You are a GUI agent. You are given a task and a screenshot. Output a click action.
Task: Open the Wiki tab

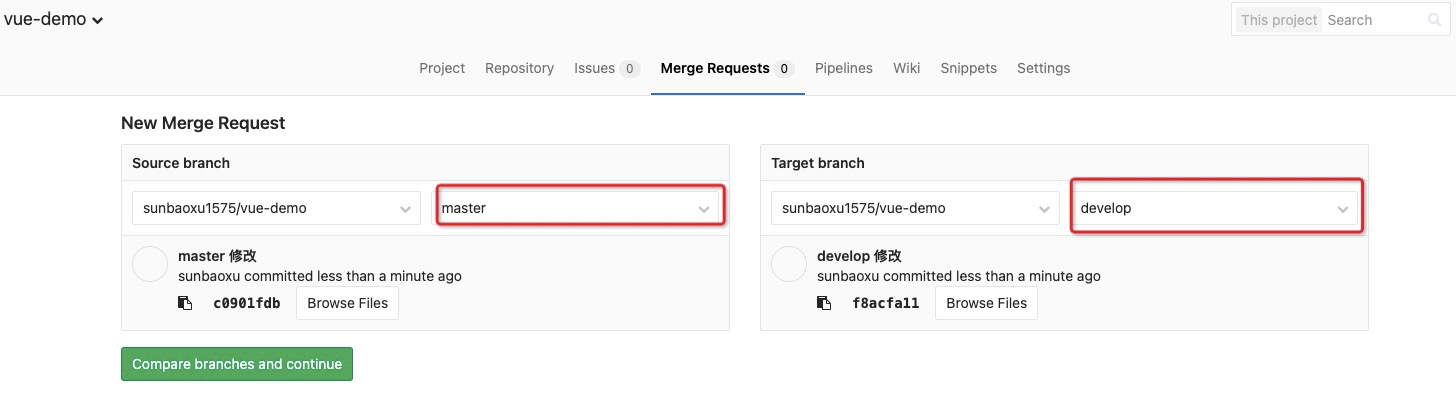[x=907, y=68]
